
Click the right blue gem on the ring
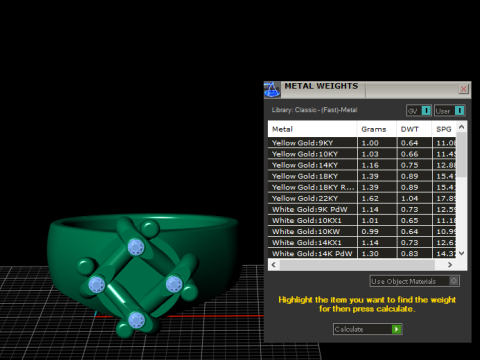click(174, 284)
